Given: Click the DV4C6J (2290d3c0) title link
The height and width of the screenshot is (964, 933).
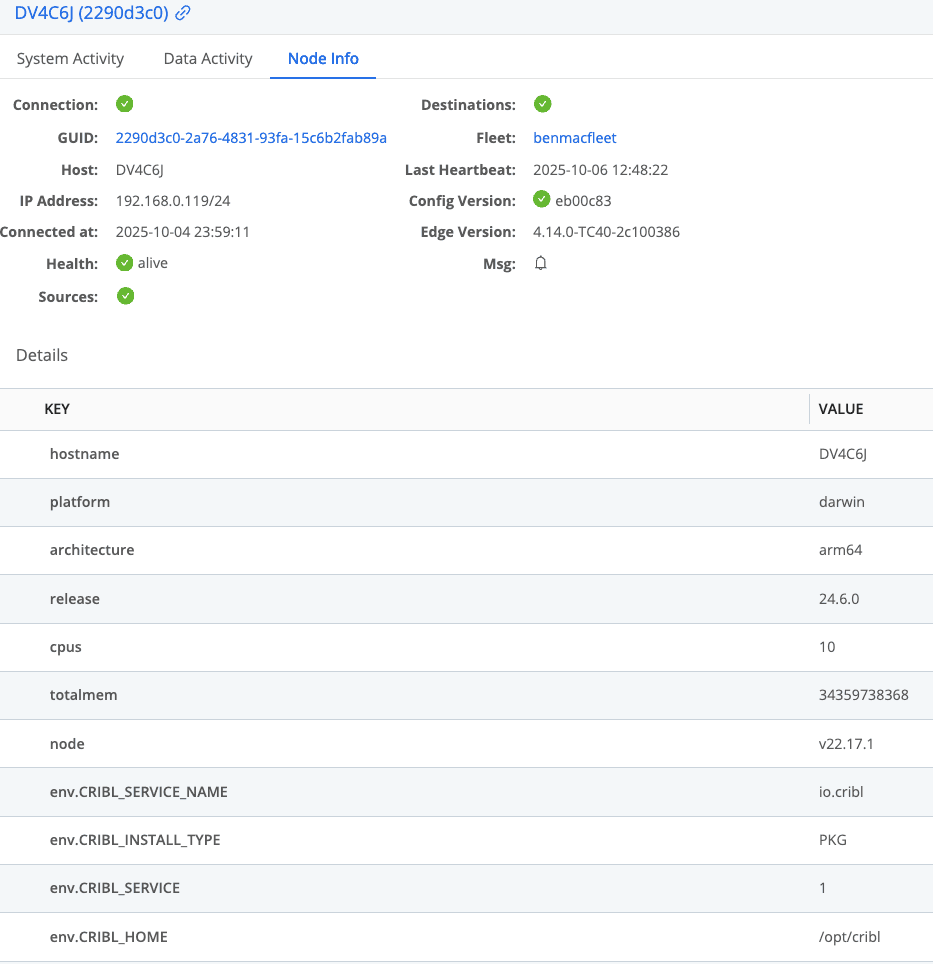Looking at the screenshot, I should coord(91,14).
